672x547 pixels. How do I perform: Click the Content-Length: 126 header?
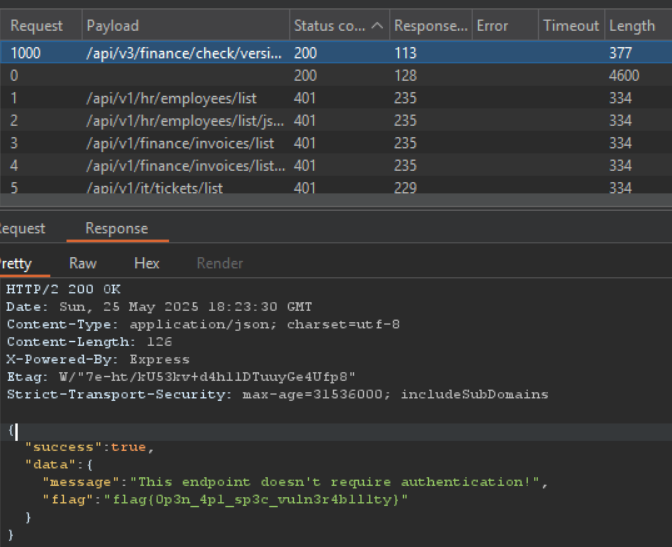click(89, 342)
